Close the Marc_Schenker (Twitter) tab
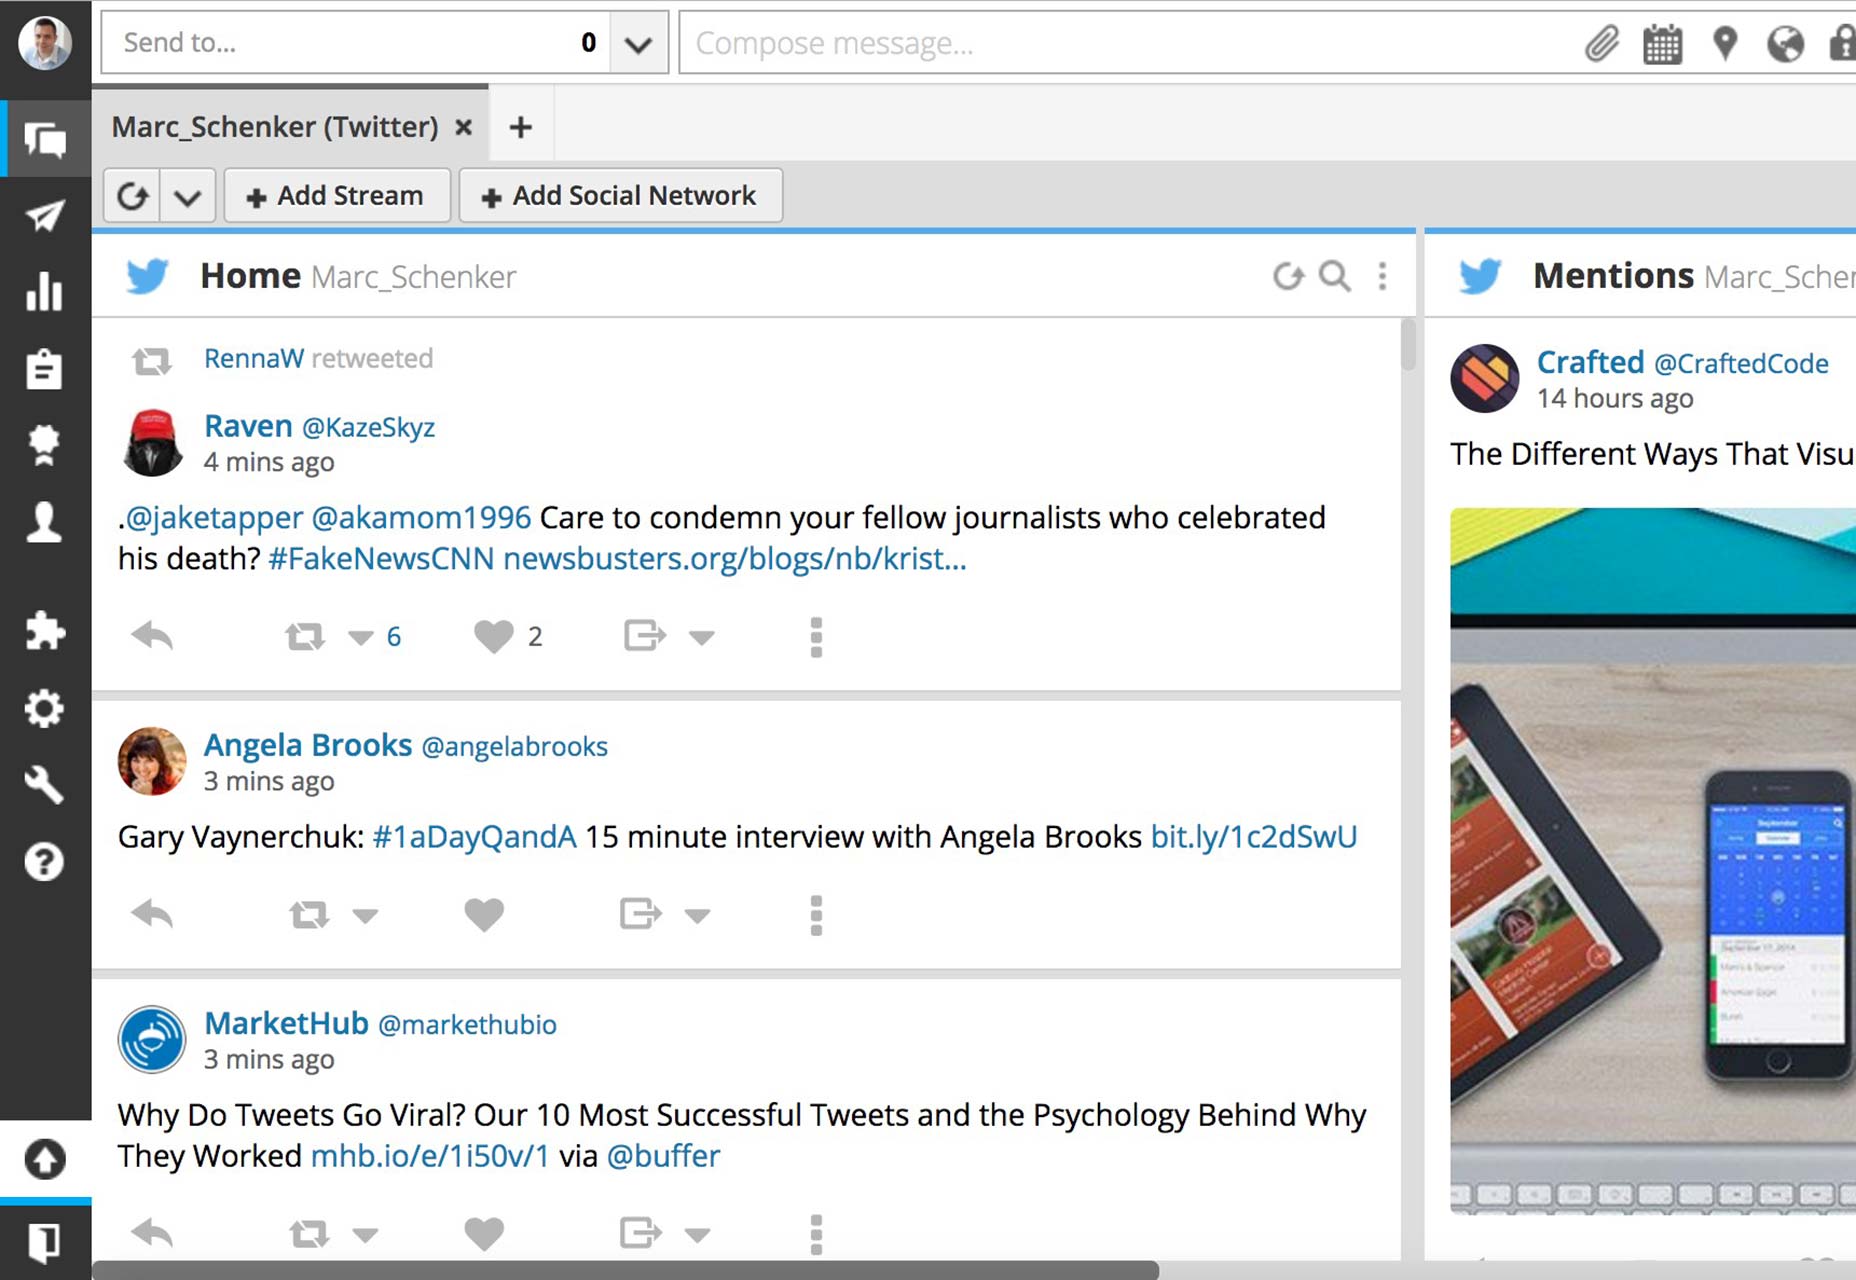1856x1280 pixels. (464, 127)
